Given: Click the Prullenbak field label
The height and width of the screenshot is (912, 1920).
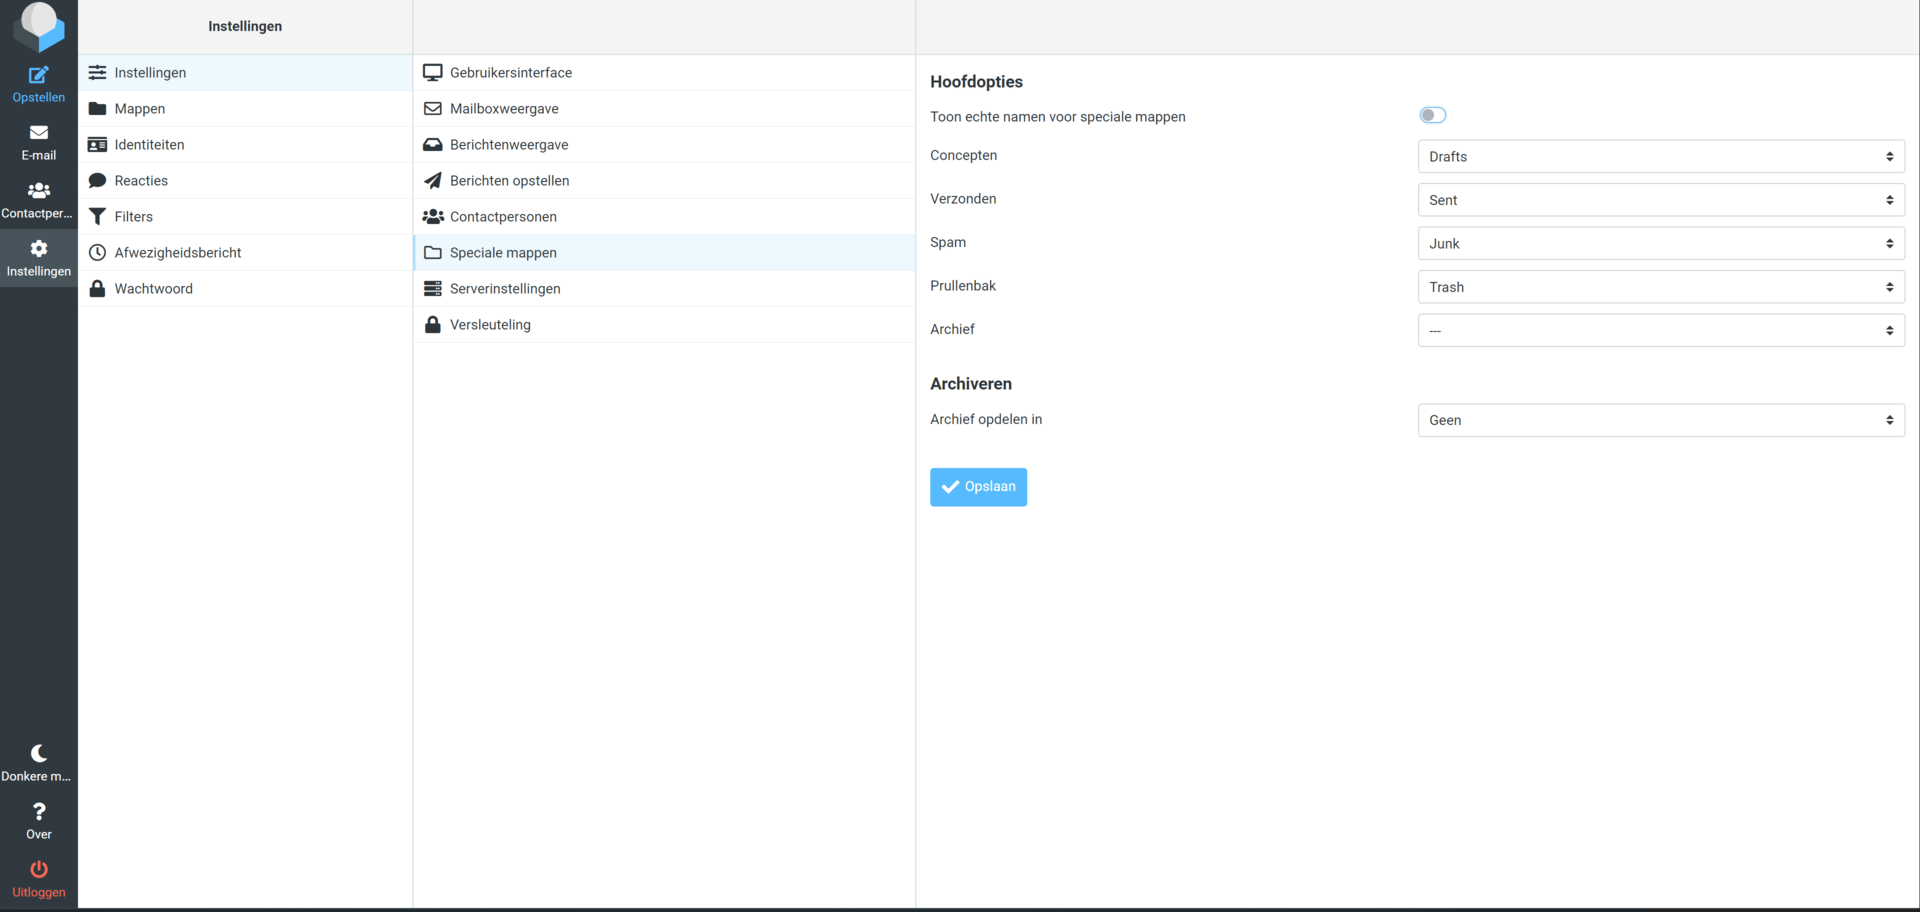Looking at the screenshot, I should 963,286.
